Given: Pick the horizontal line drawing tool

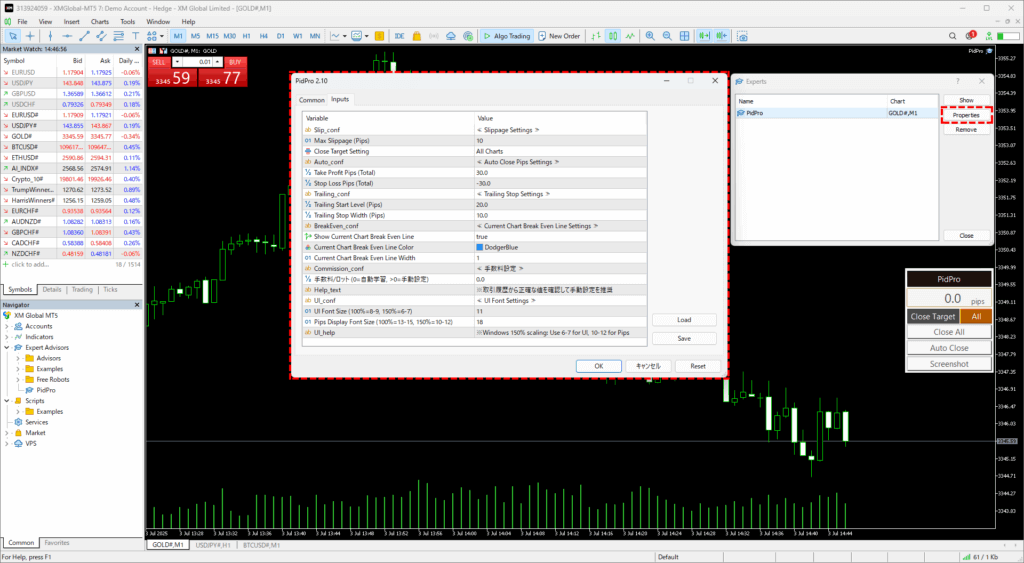Looking at the screenshot, I should coord(67,36).
